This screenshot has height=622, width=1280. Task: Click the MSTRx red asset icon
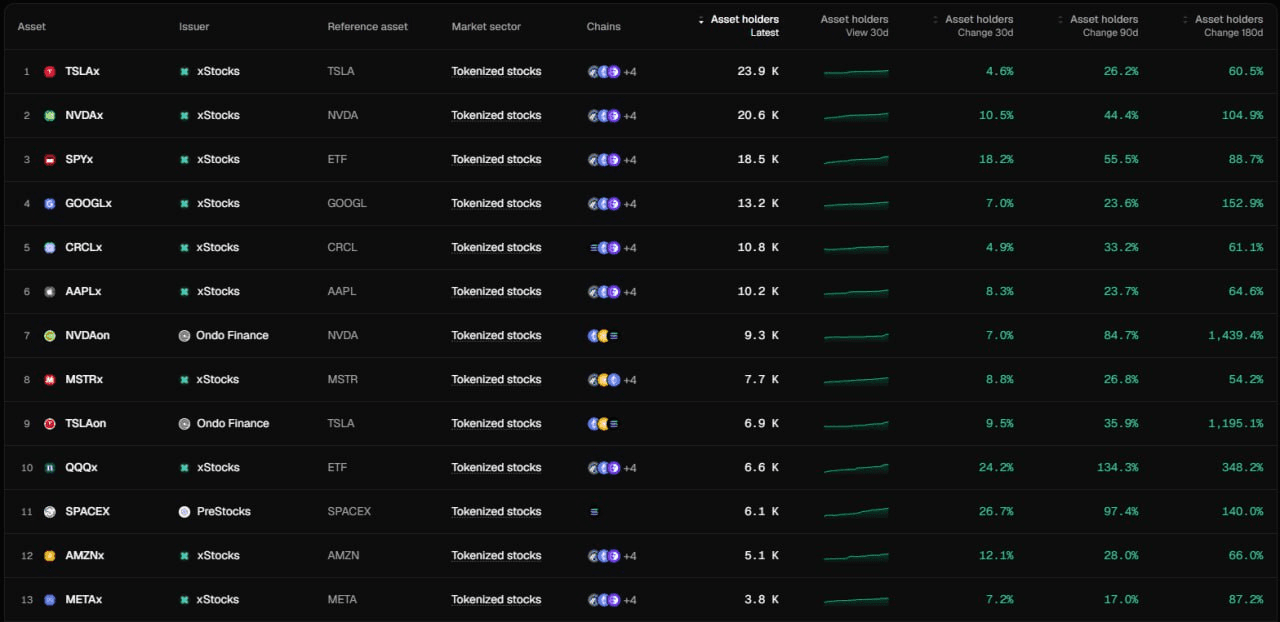pyautogui.click(x=50, y=380)
